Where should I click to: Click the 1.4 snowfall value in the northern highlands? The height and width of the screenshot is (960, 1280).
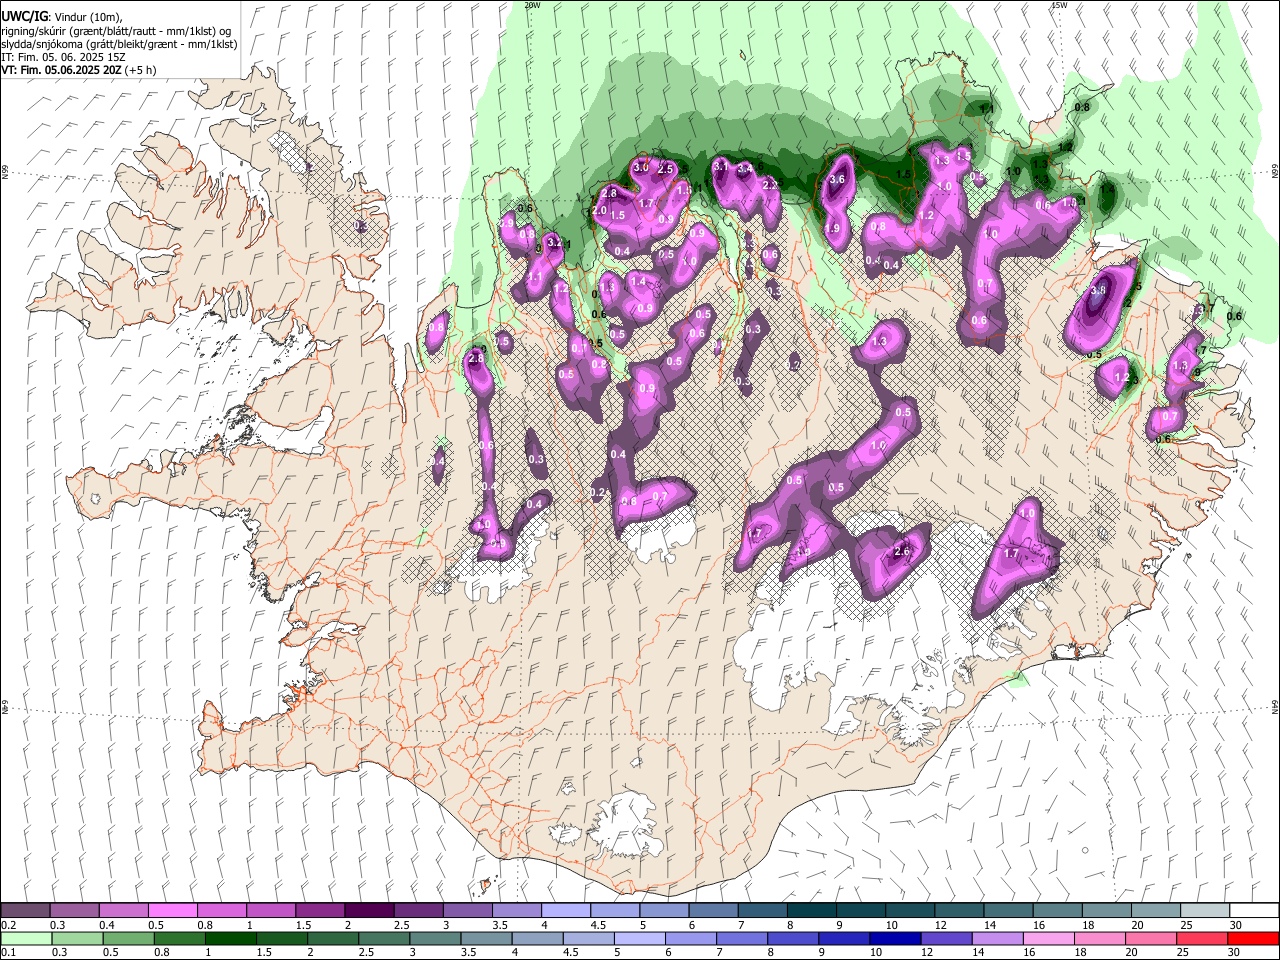639,282
